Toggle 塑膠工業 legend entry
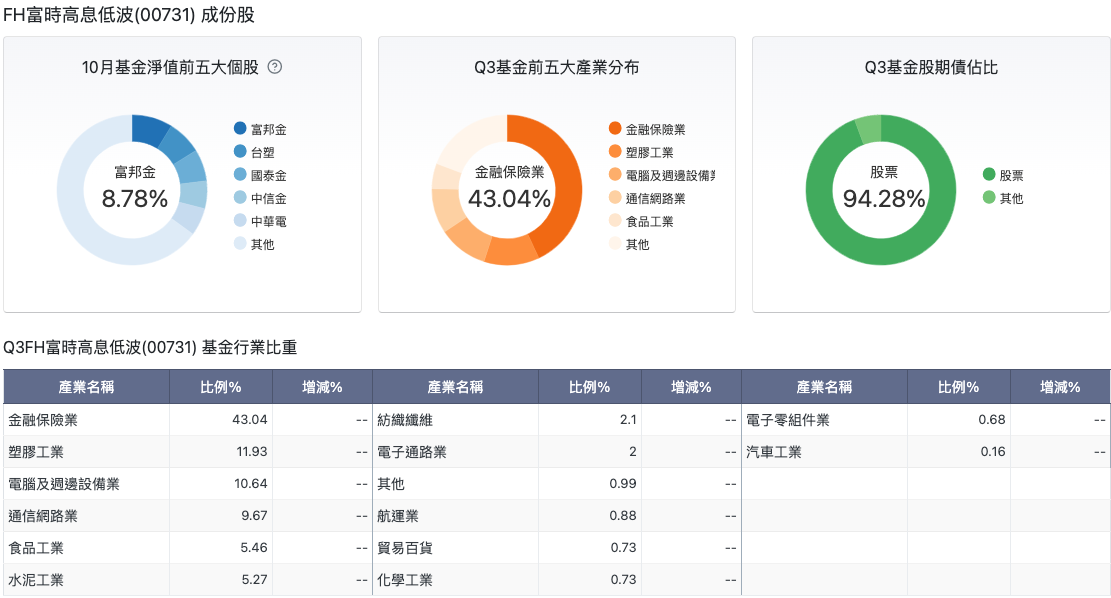 (x=641, y=152)
